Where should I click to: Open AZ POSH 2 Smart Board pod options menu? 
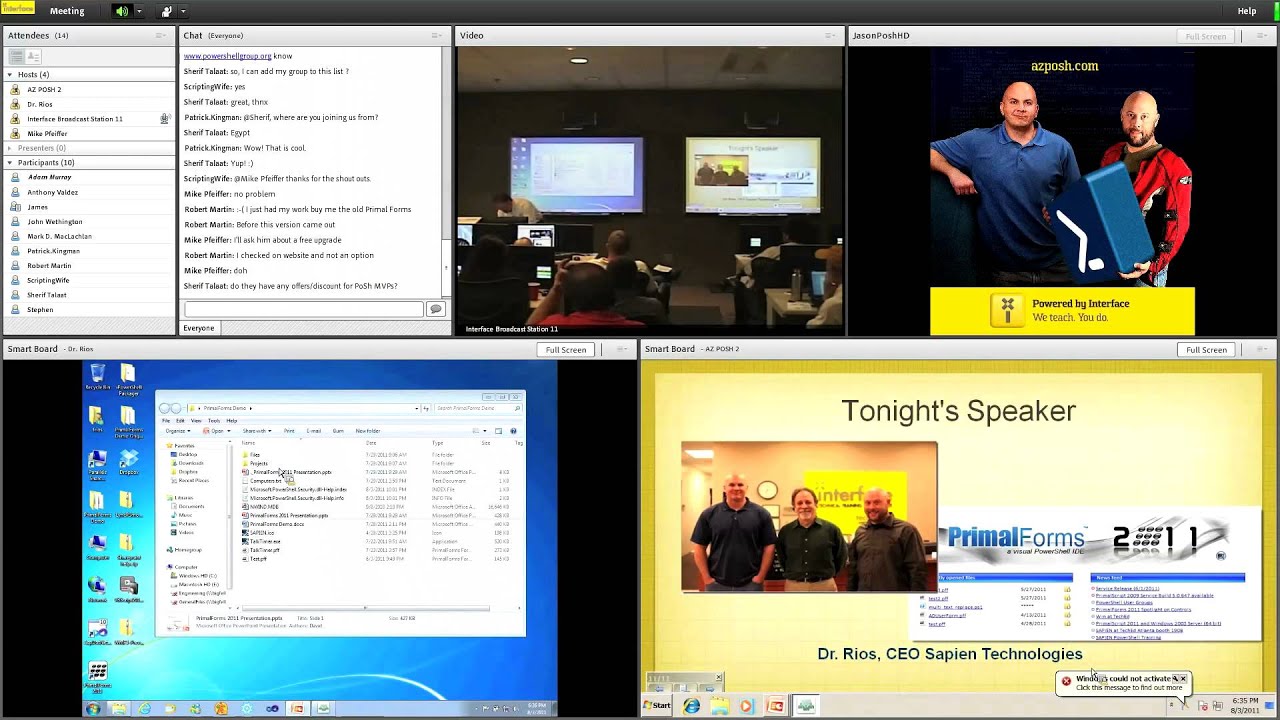pyautogui.click(x=1260, y=349)
